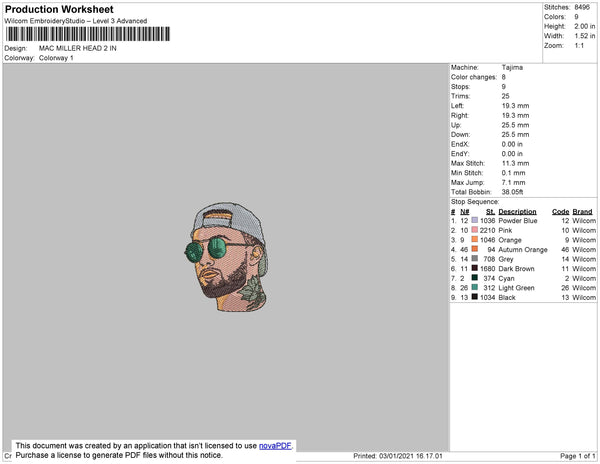Click the Dark Brown description text
Screen dimensions: 600x464
coord(516,269)
